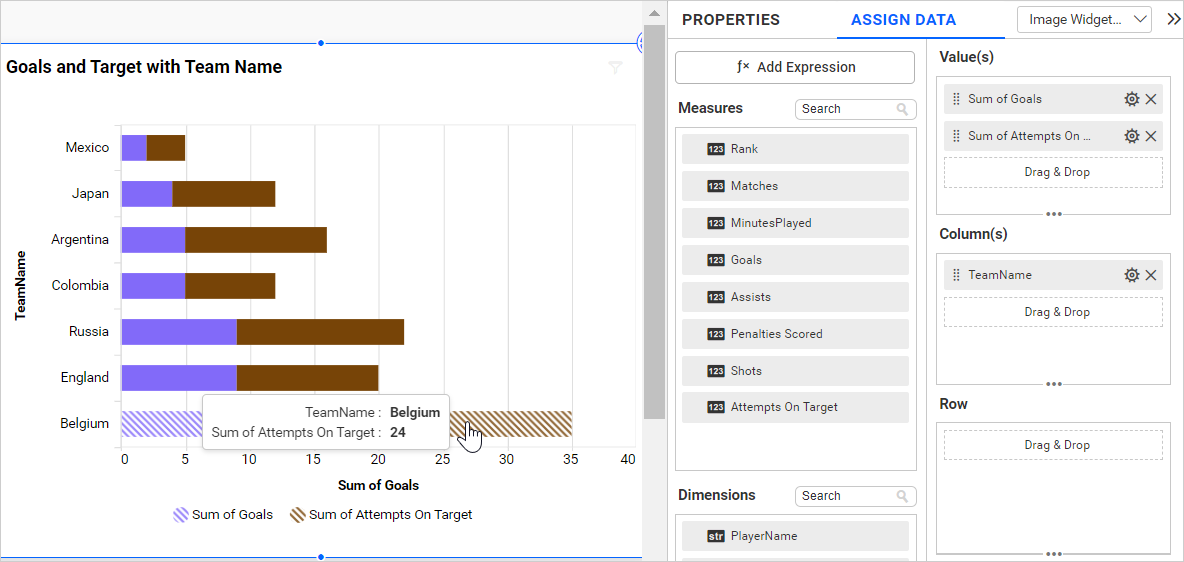Open settings gear for TeamName column

click(1131, 275)
